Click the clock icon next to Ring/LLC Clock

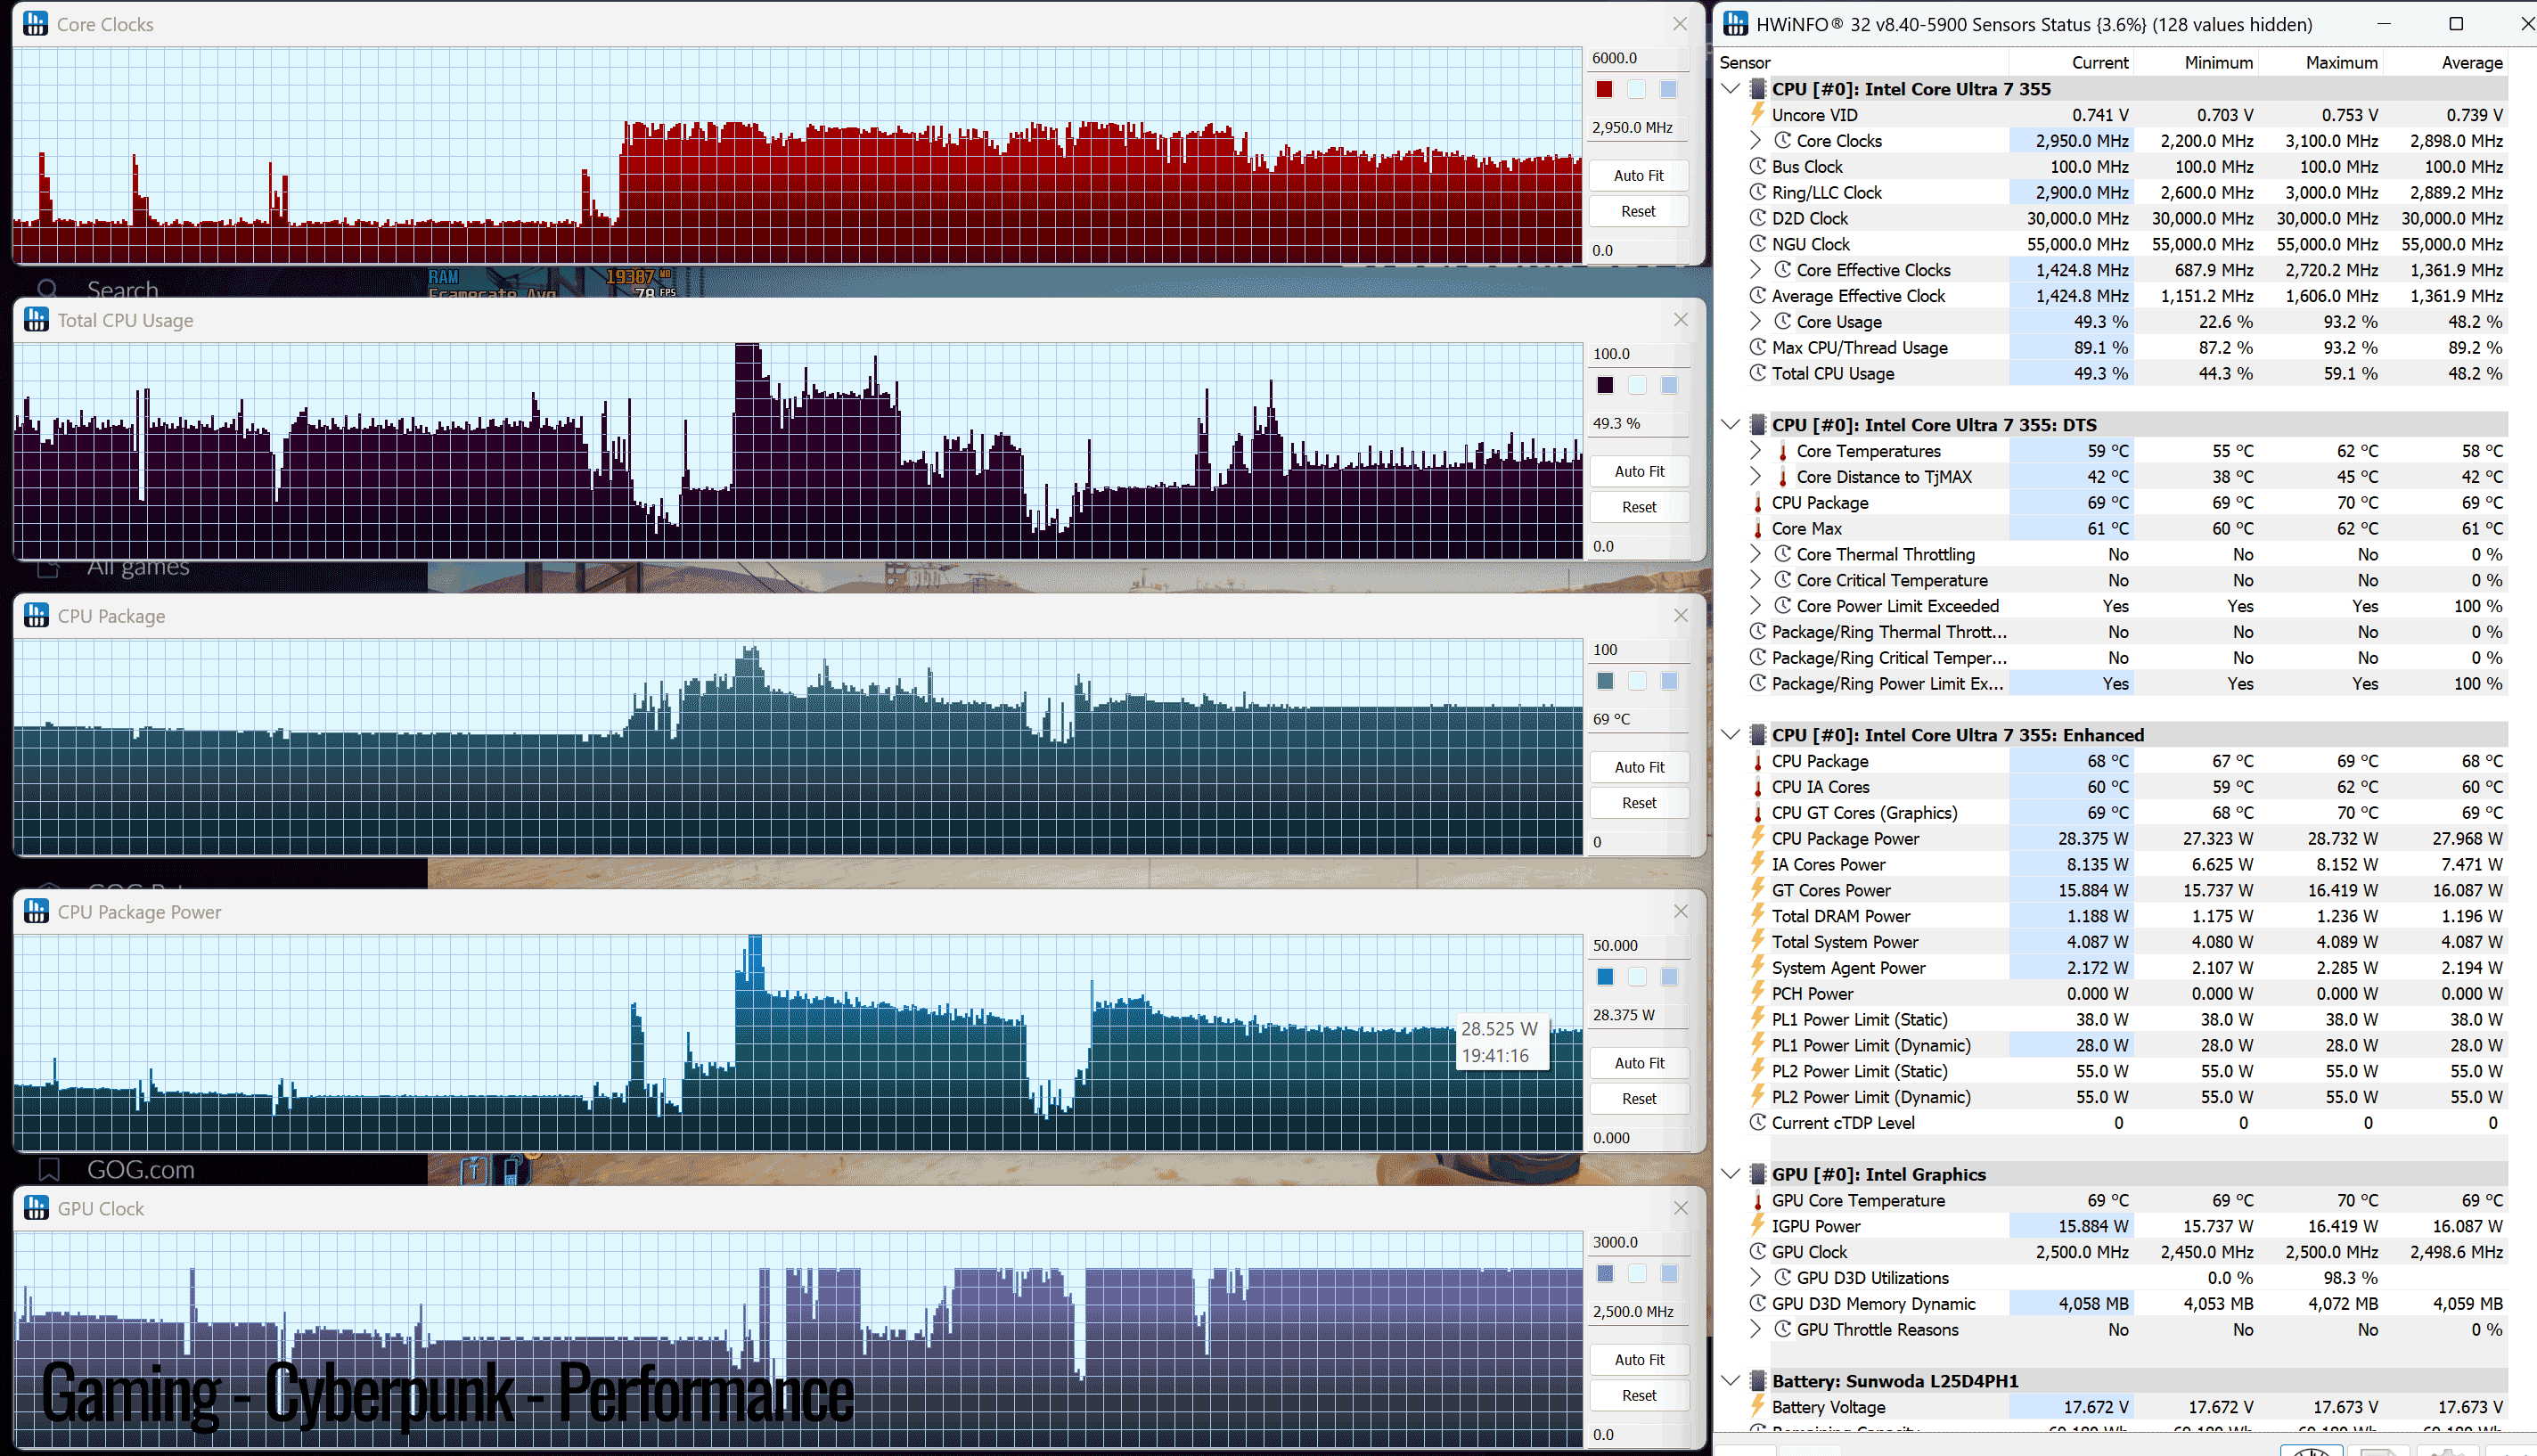pos(1757,192)
